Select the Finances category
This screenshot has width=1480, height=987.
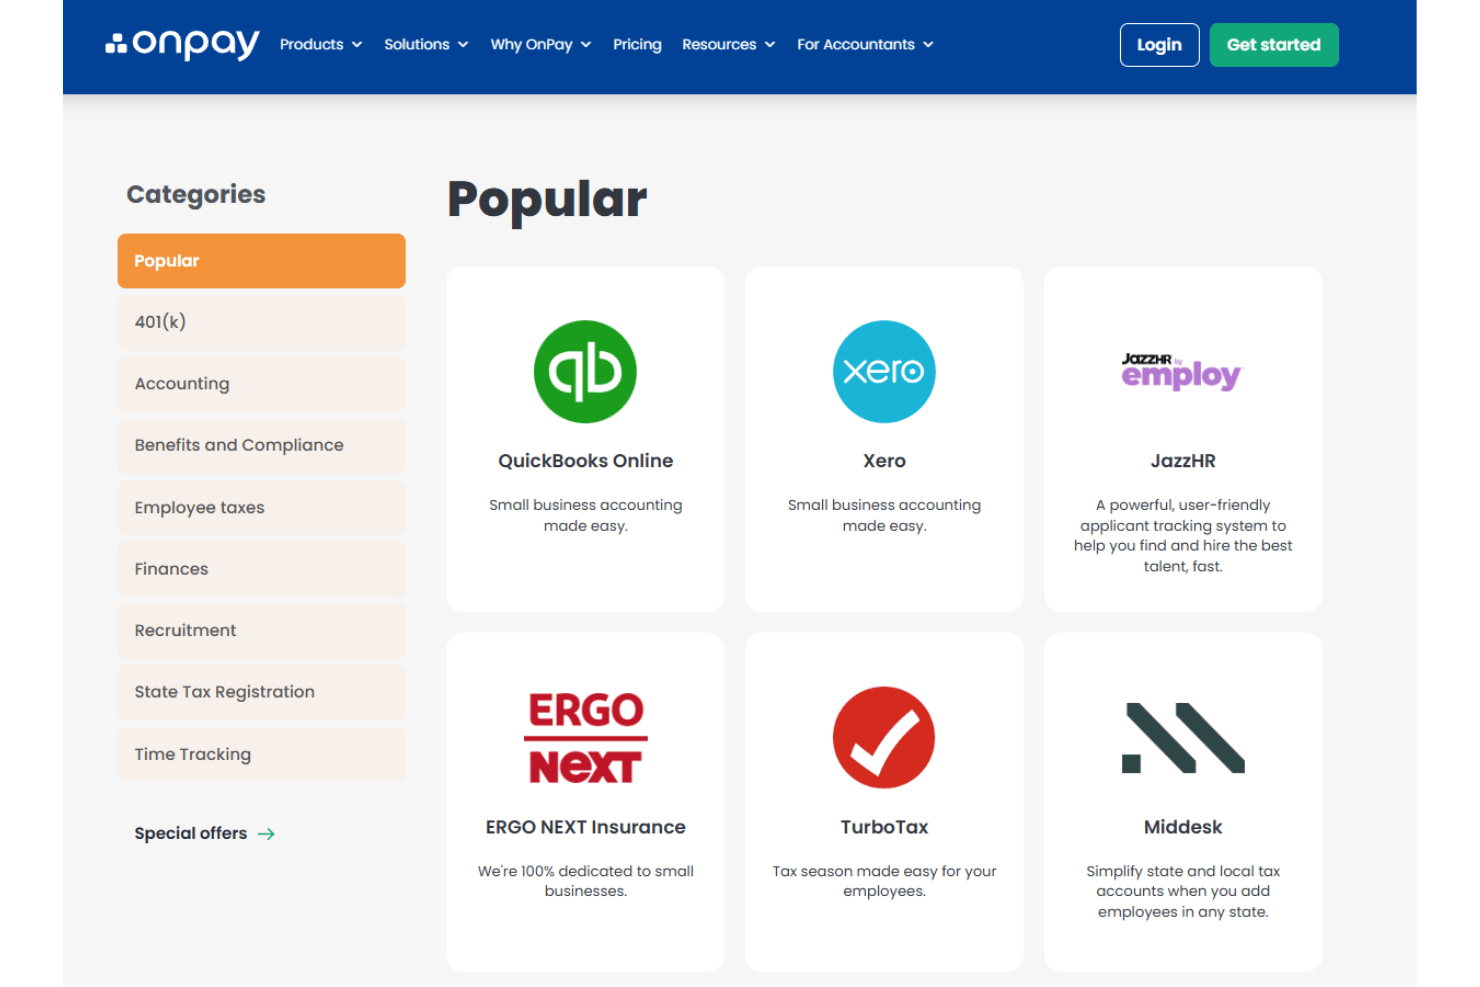click(261, 569)
